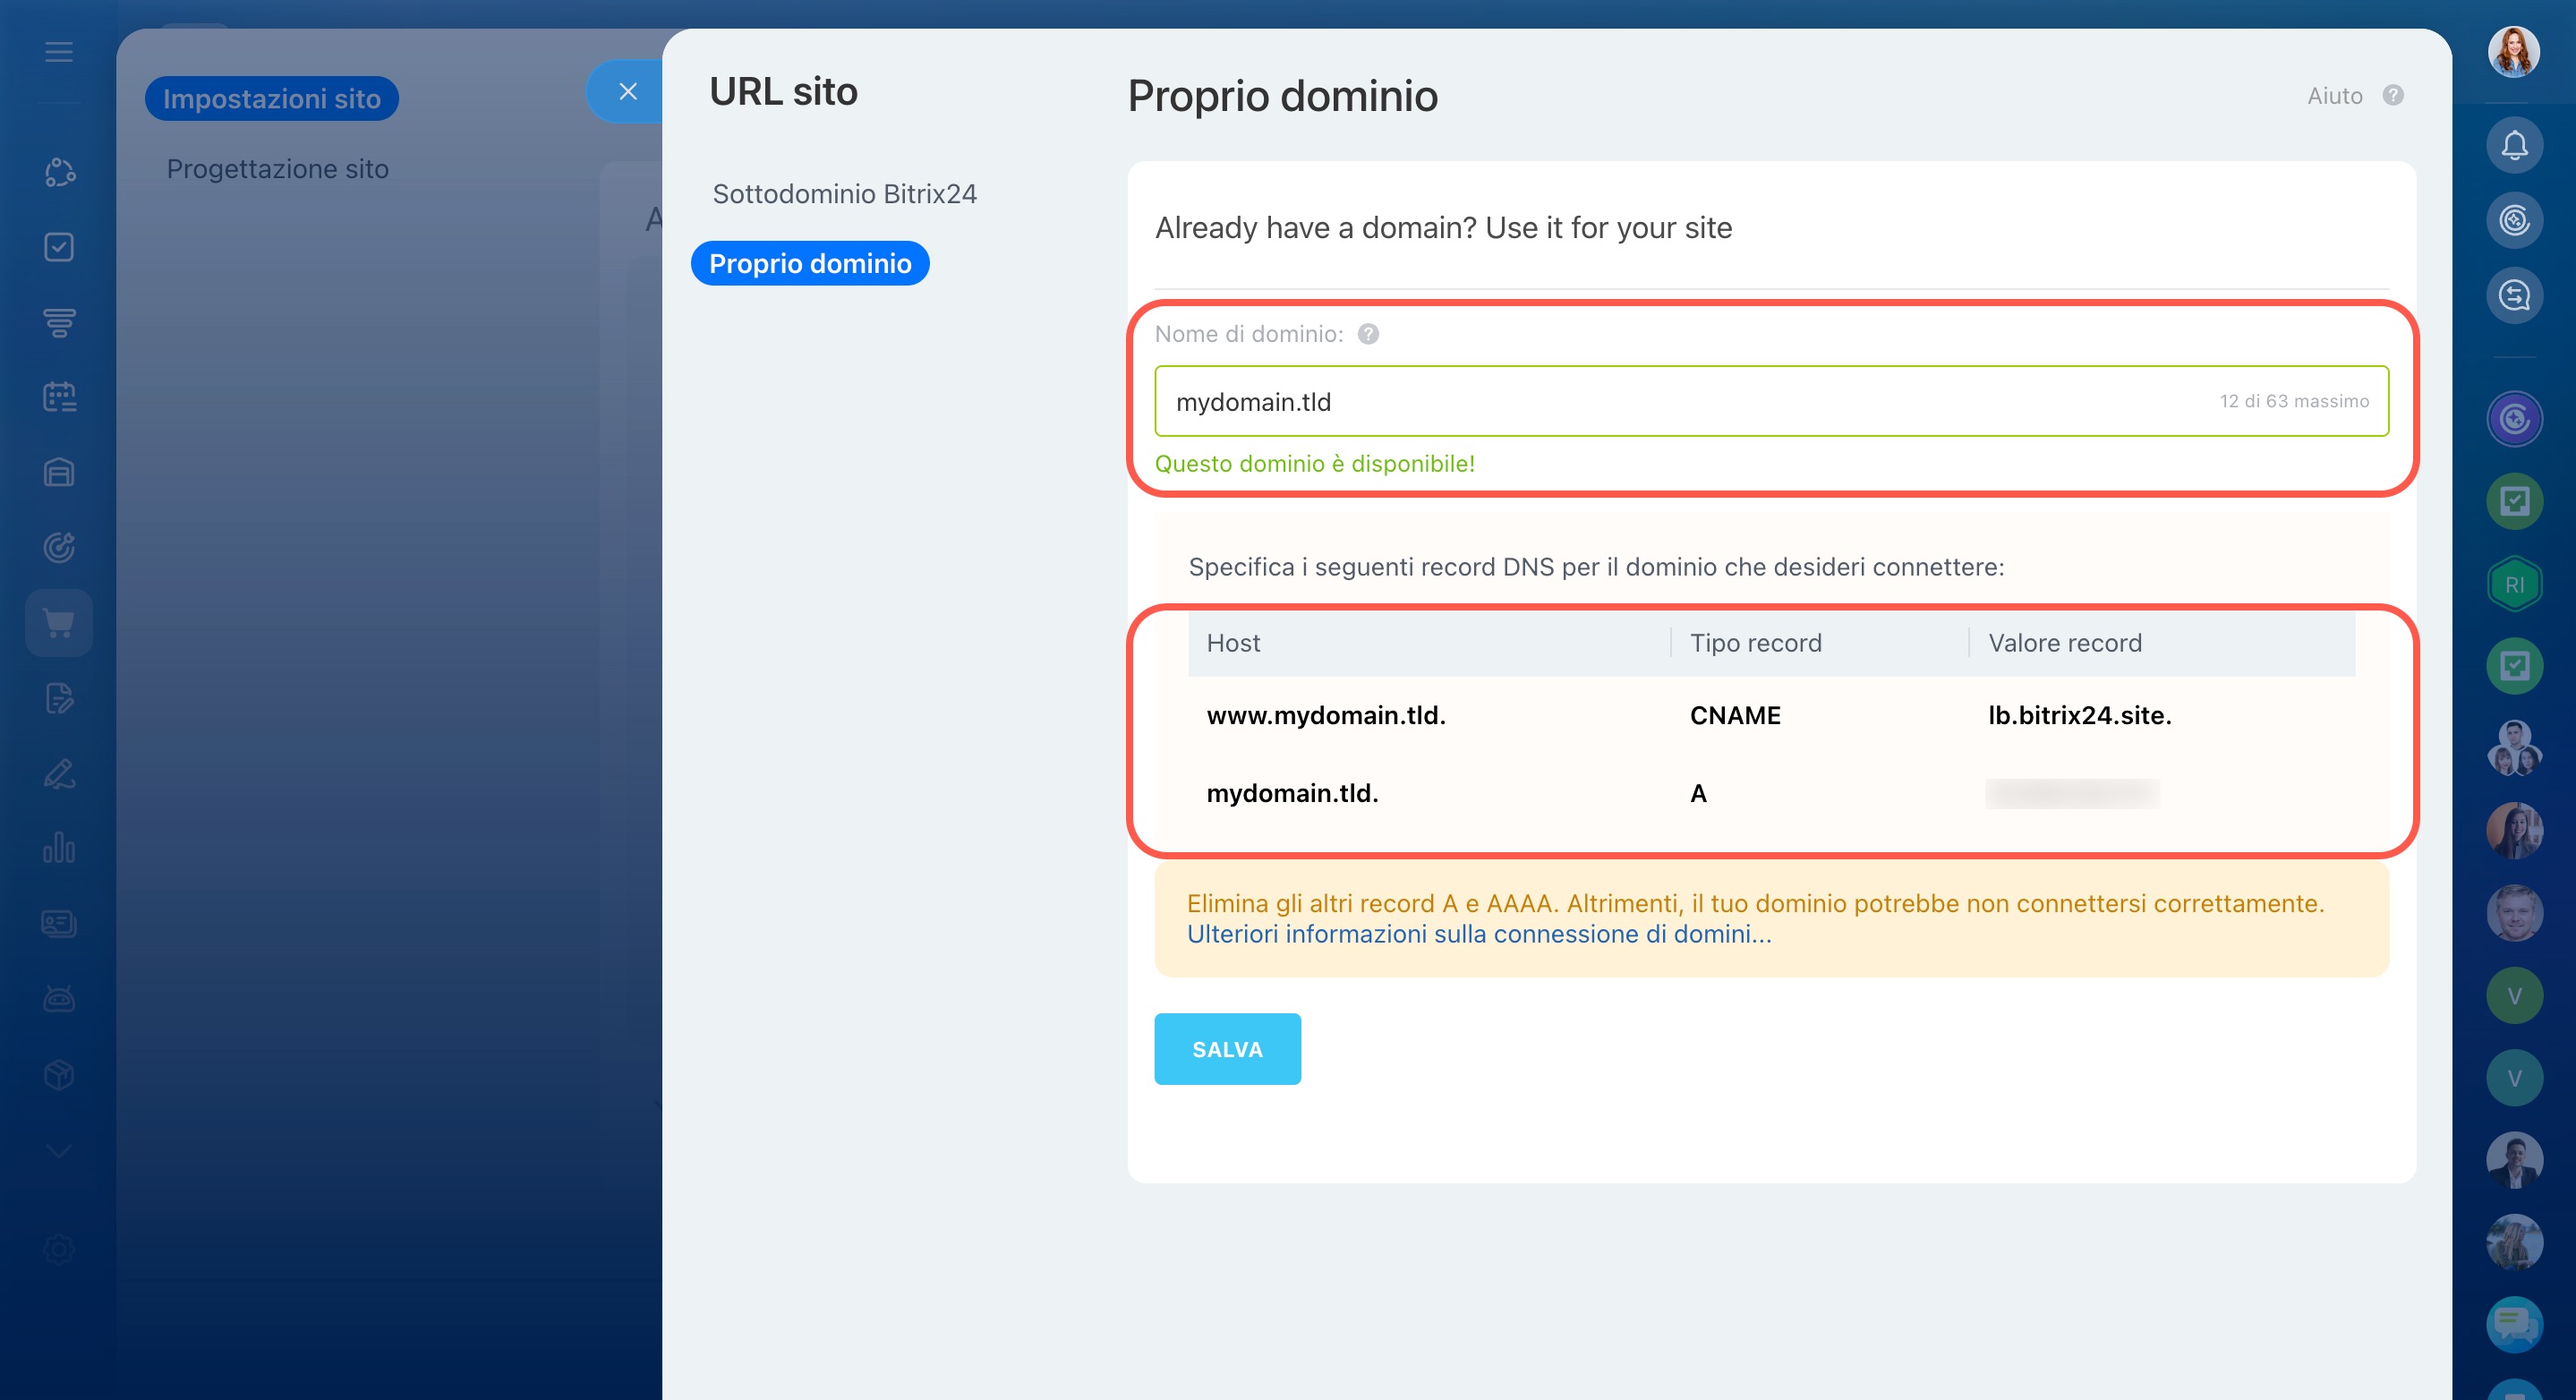This screenshot has width=2576, height=1400.
Task: Select the Proprio dominio tab
Action: [x=810, y=264]
